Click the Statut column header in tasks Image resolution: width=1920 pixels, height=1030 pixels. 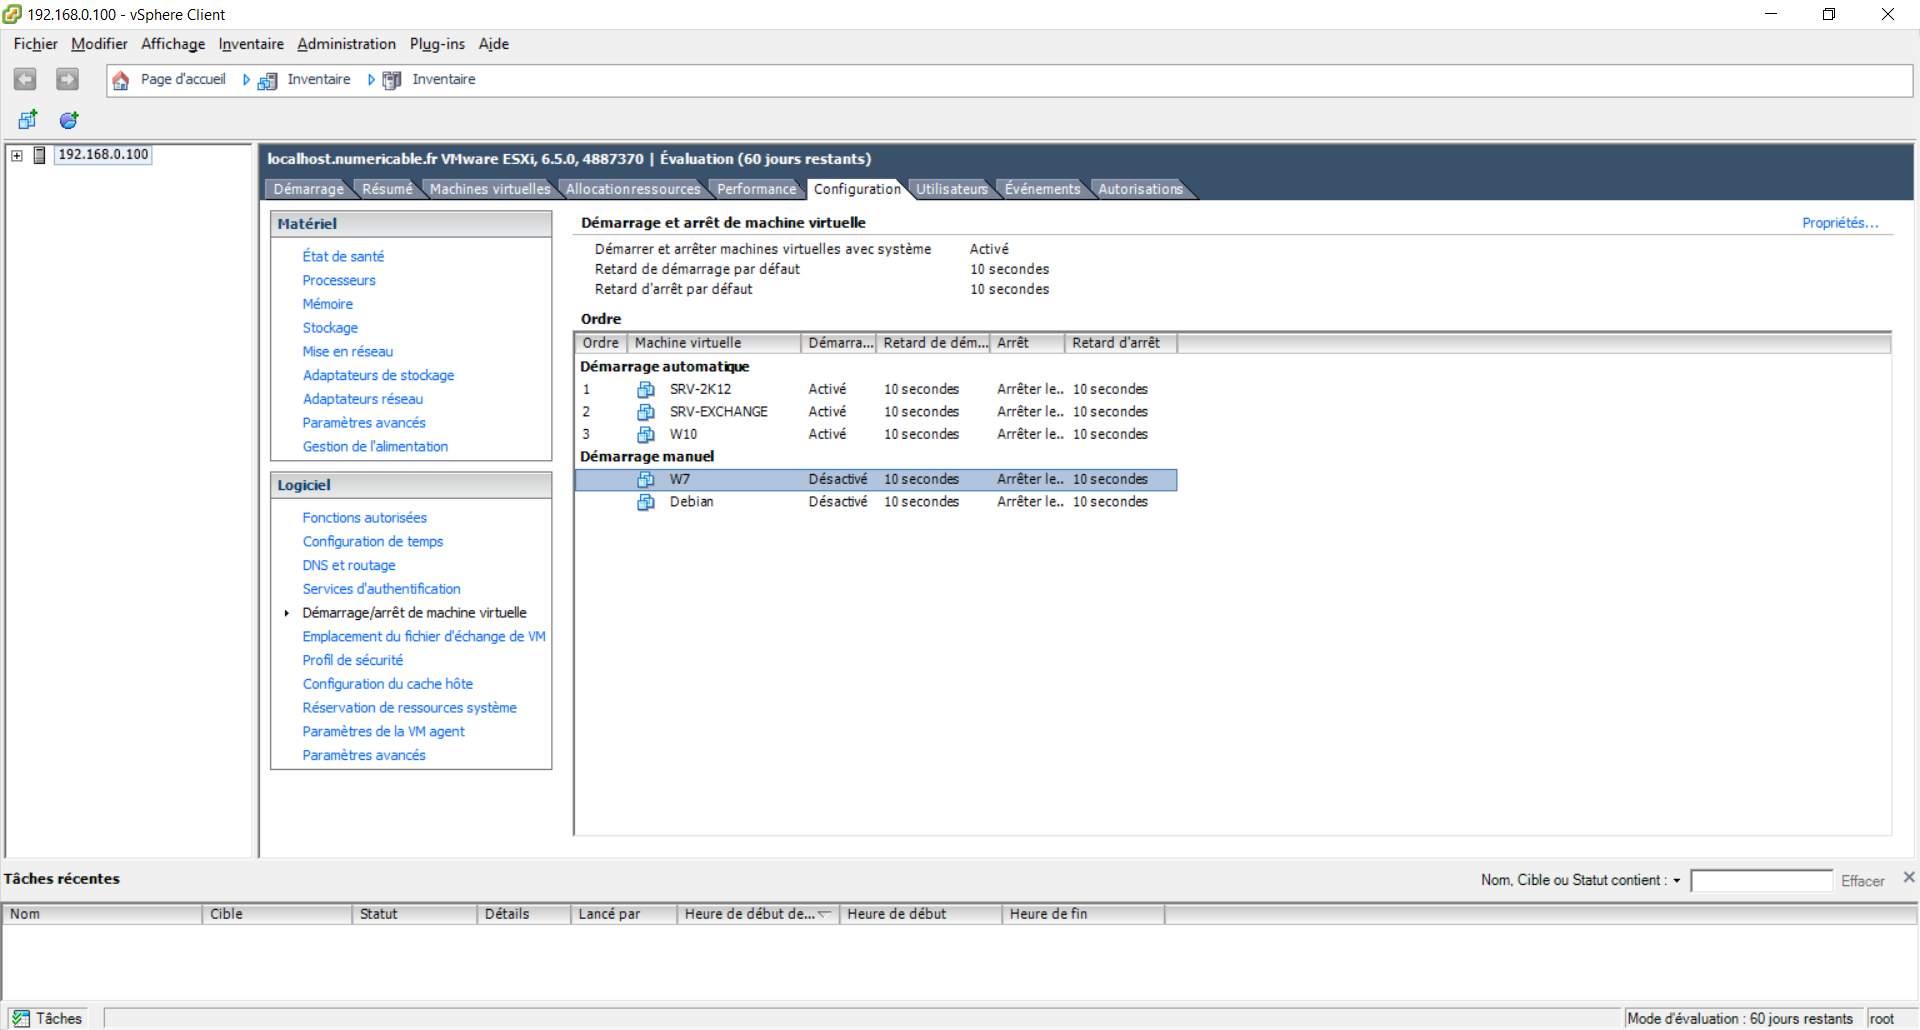[414, 914]
